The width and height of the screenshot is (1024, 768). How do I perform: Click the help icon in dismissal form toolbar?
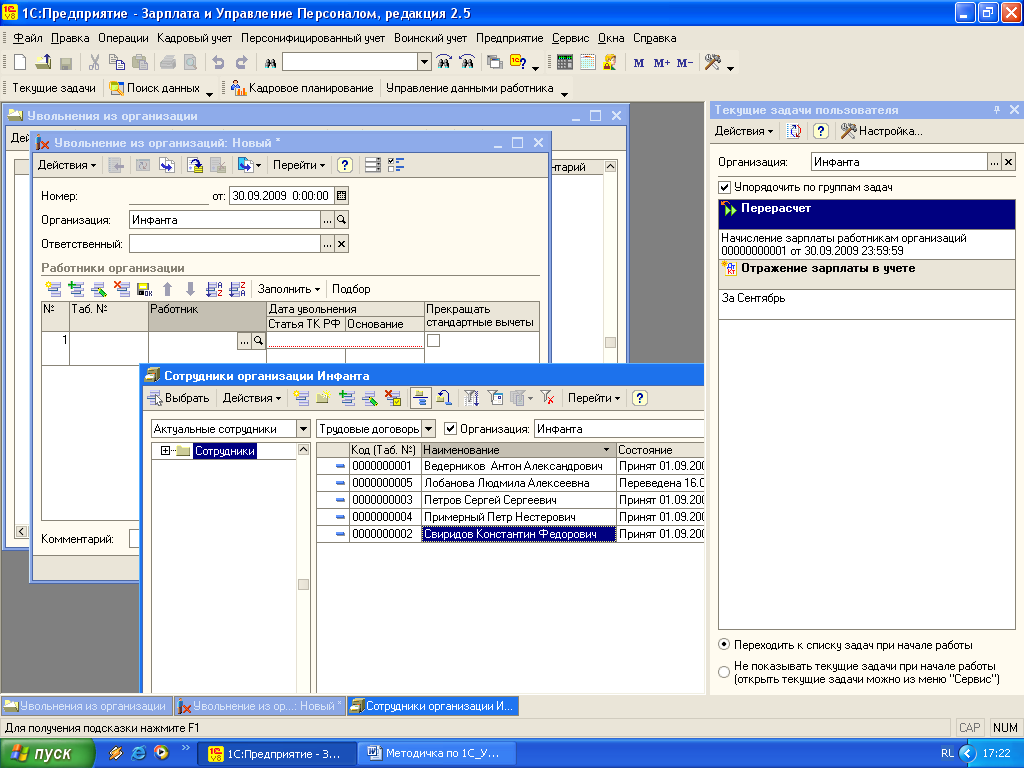(345, 165)
